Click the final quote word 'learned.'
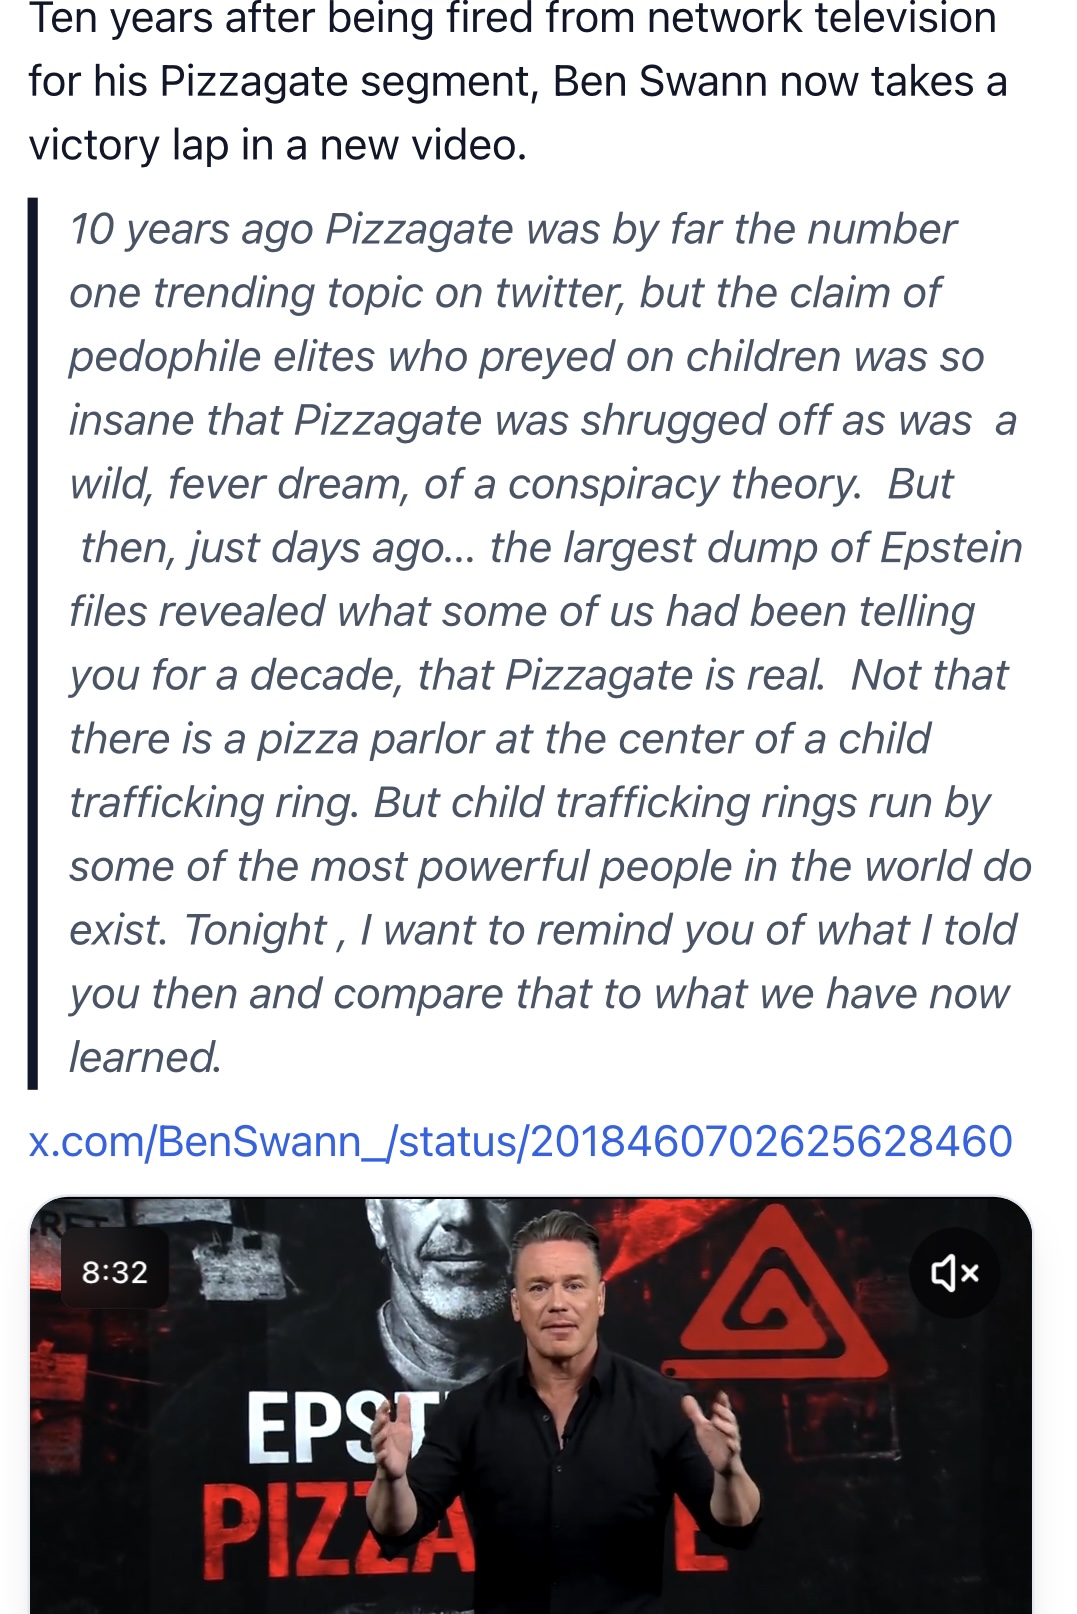This screenshot has width=1077, height=1614. pos(145,1057)
